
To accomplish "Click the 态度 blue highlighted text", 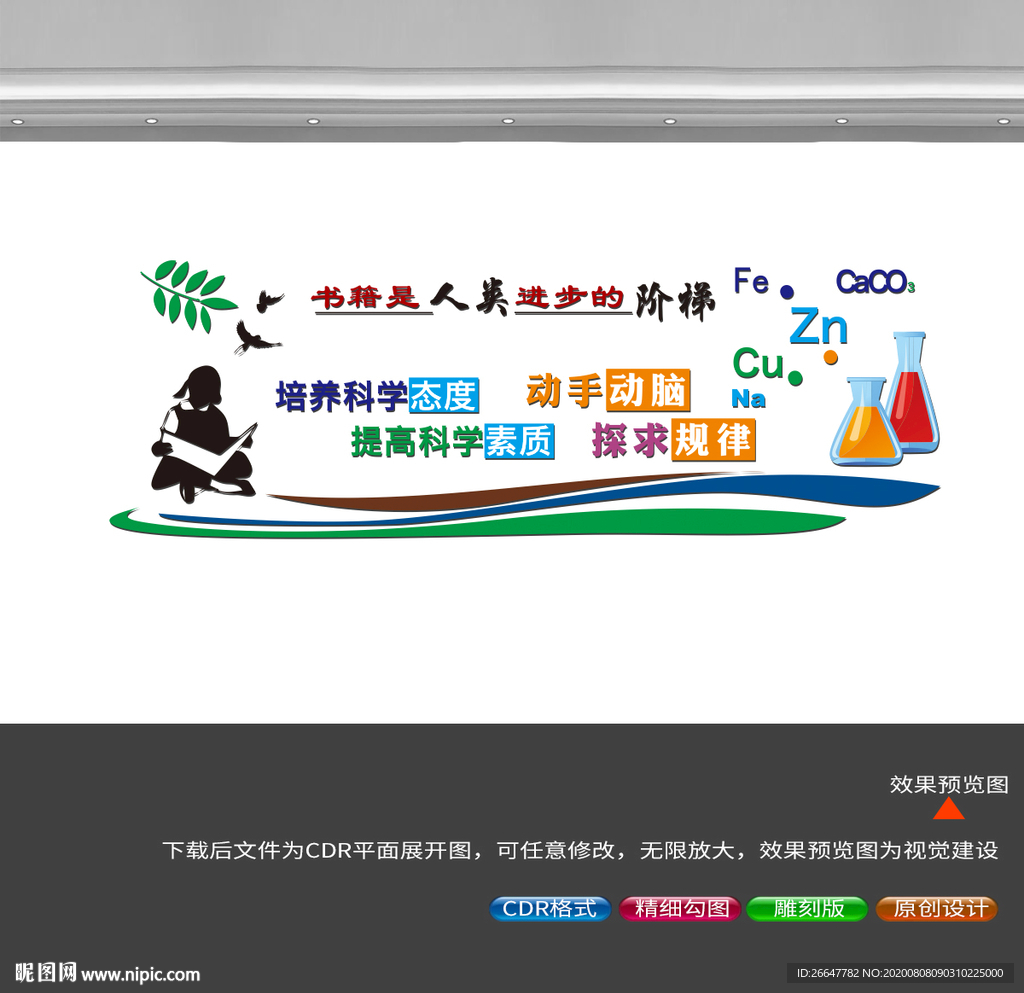I will click(x=444, y=395).
